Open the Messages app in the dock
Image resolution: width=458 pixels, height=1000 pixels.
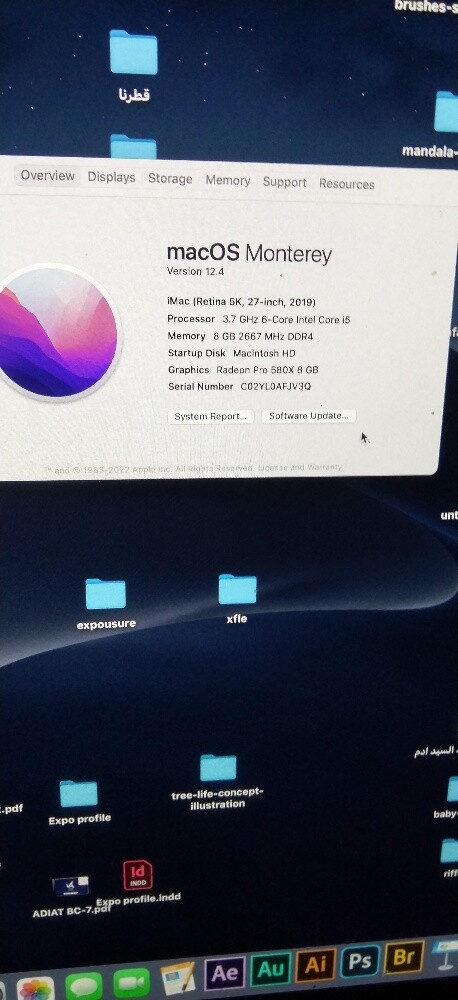[x=84, y=985]
